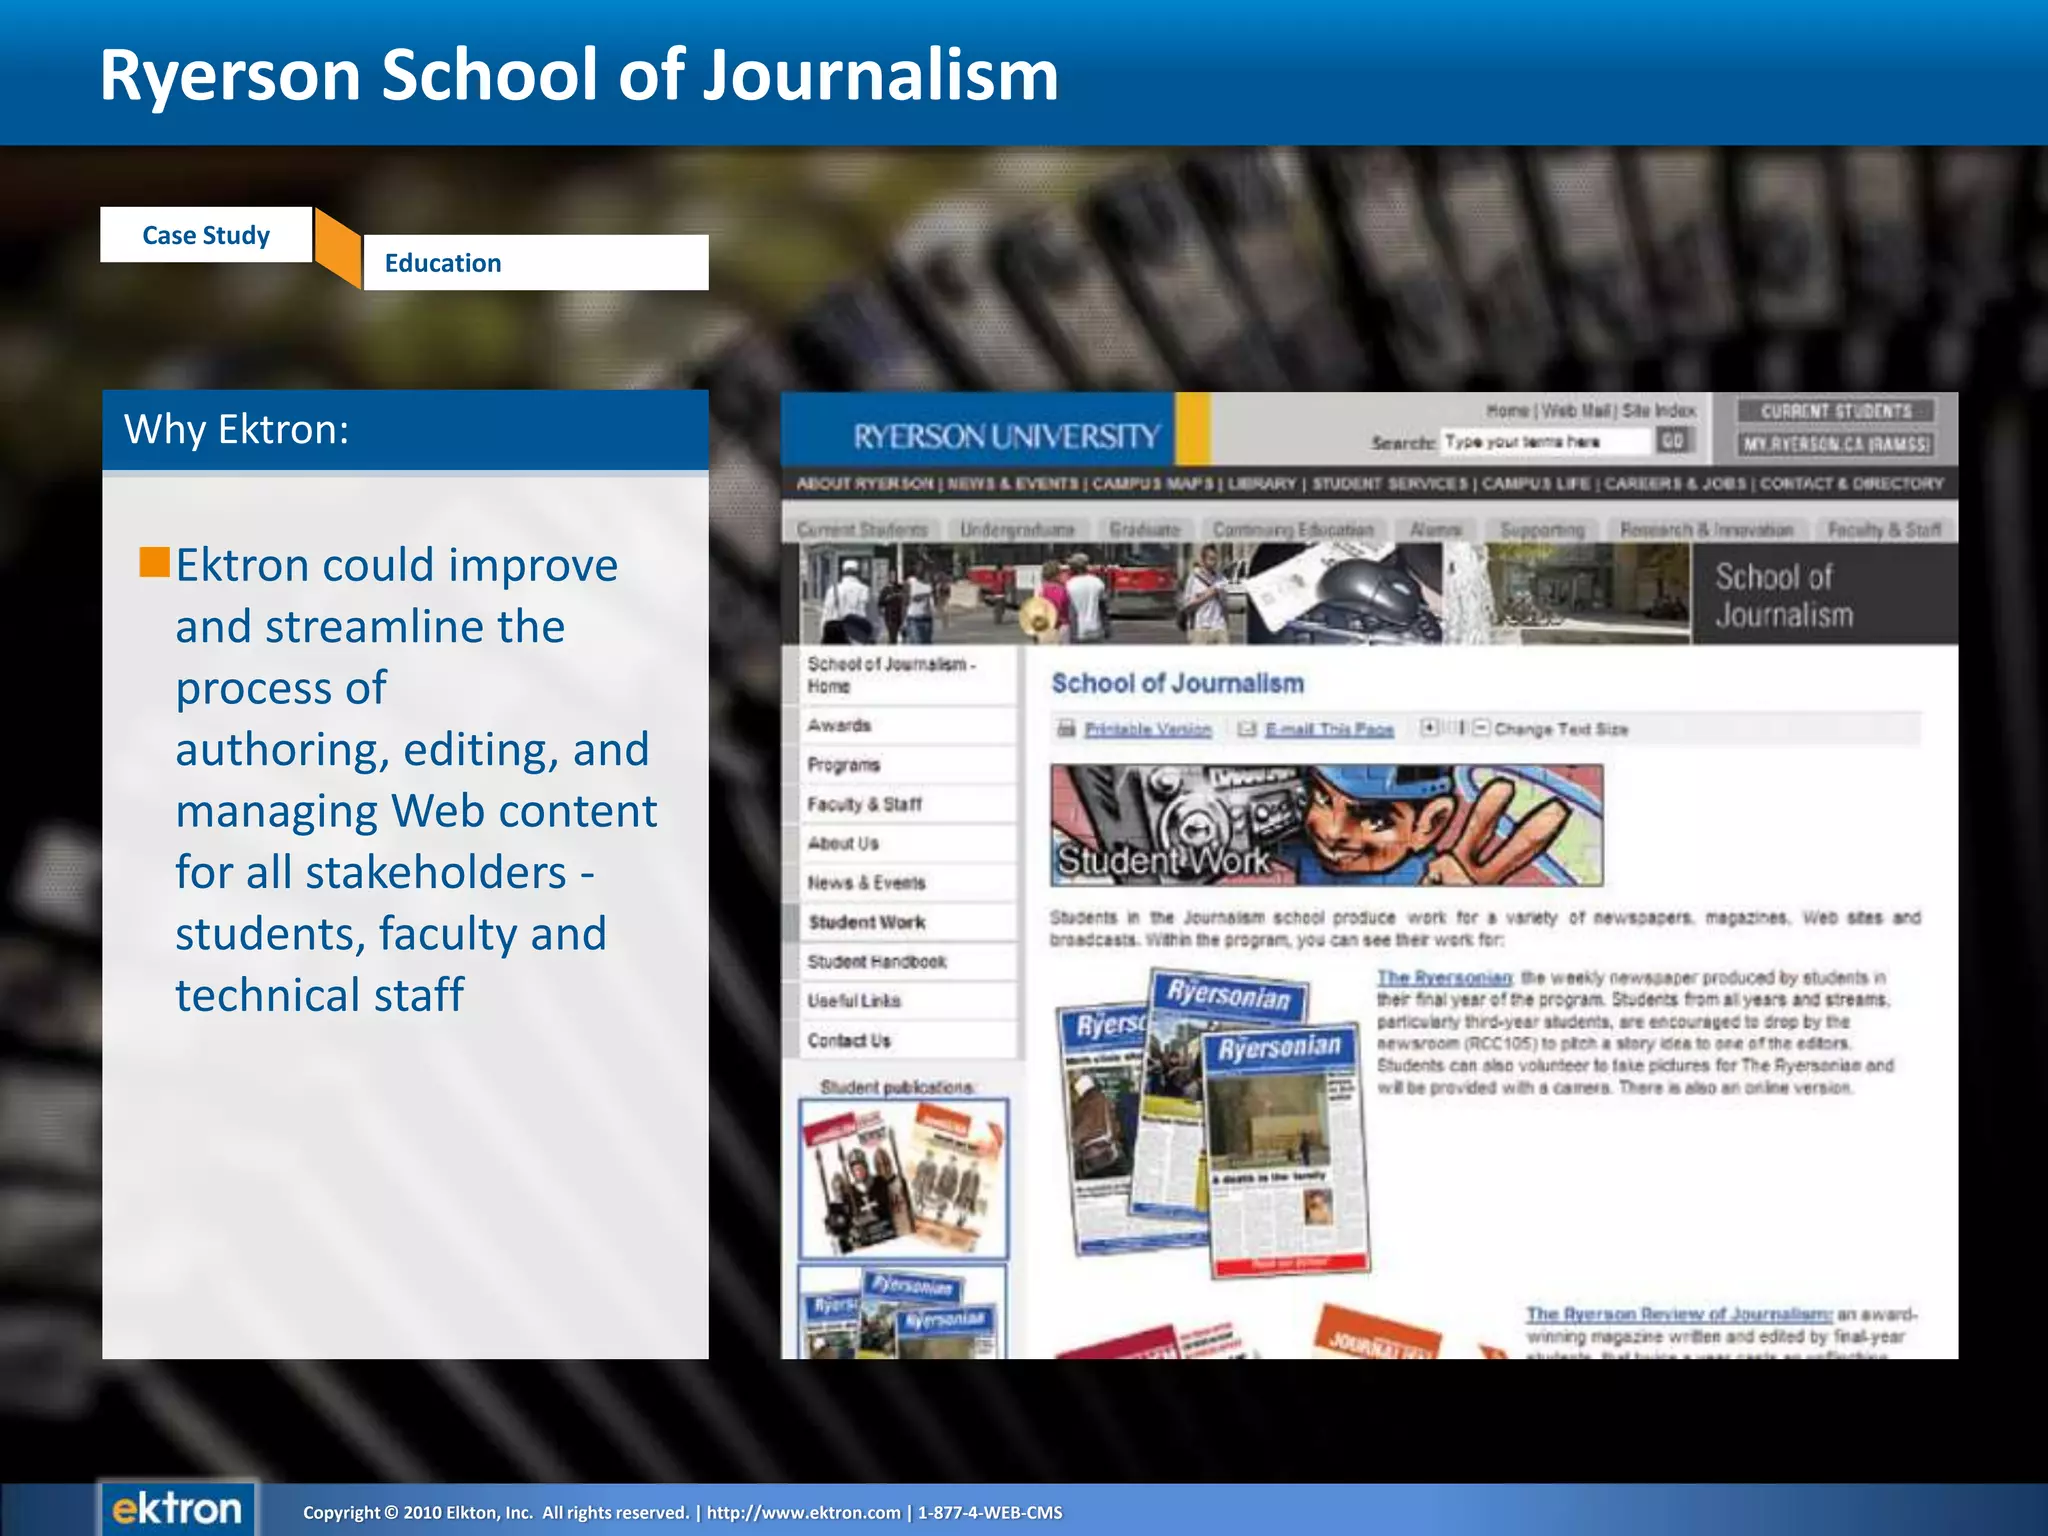
Task: Select Student Work in the sidebar
Action: click(908, 922)
